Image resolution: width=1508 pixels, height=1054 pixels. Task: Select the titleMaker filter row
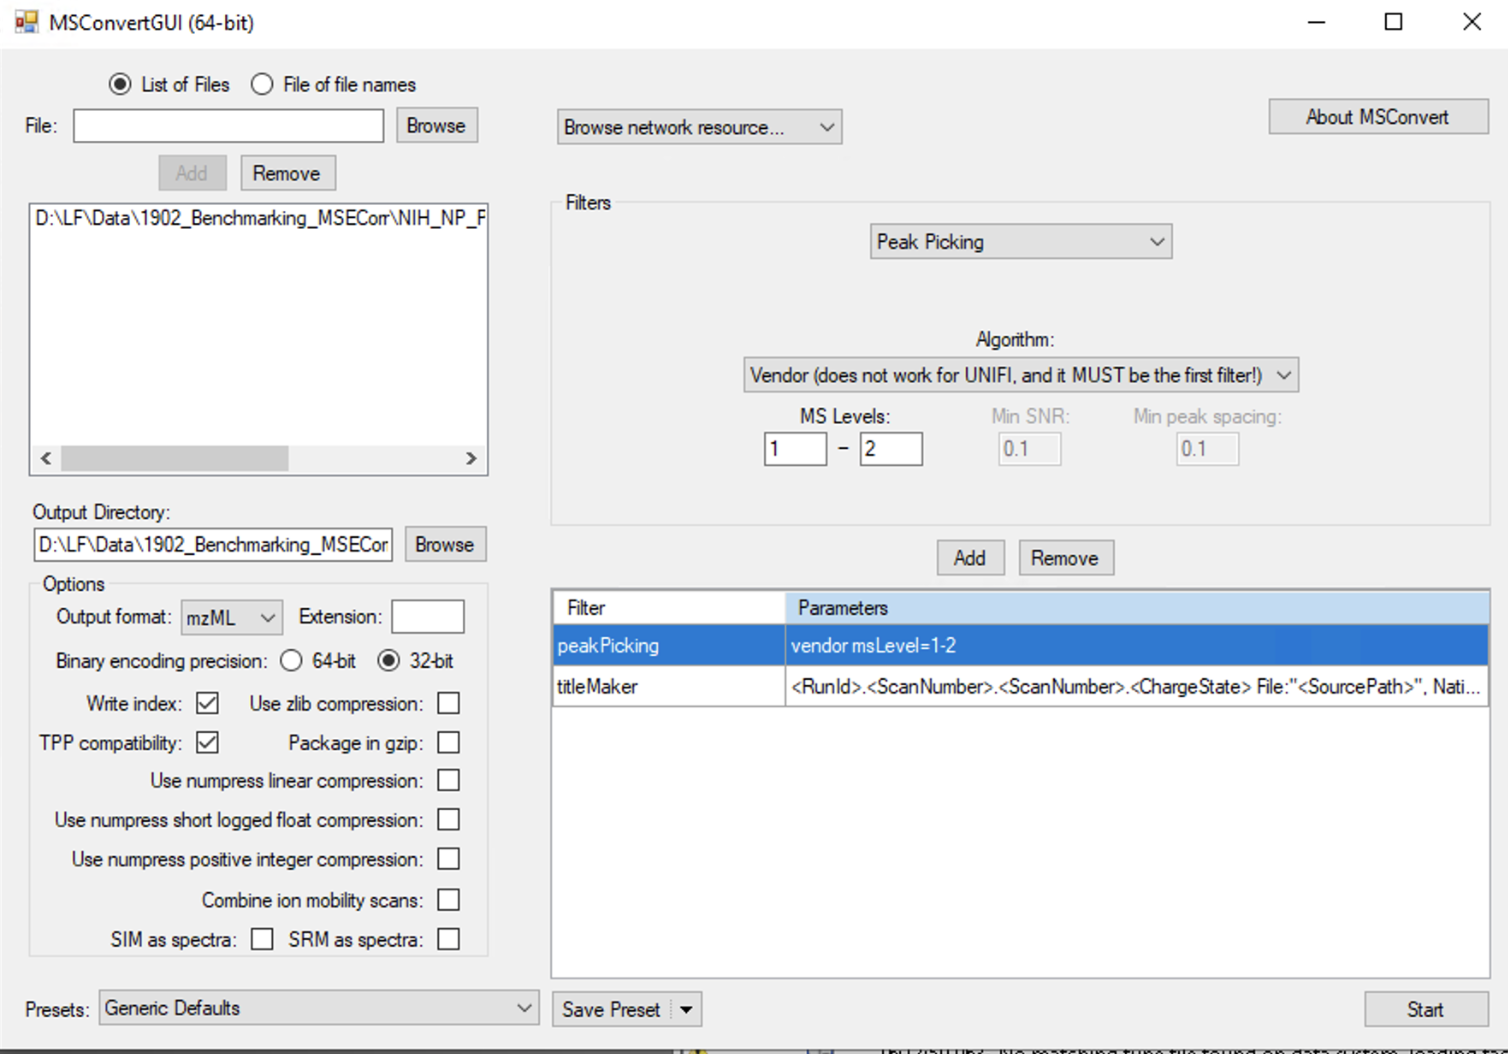click(x=1020, y=687)
